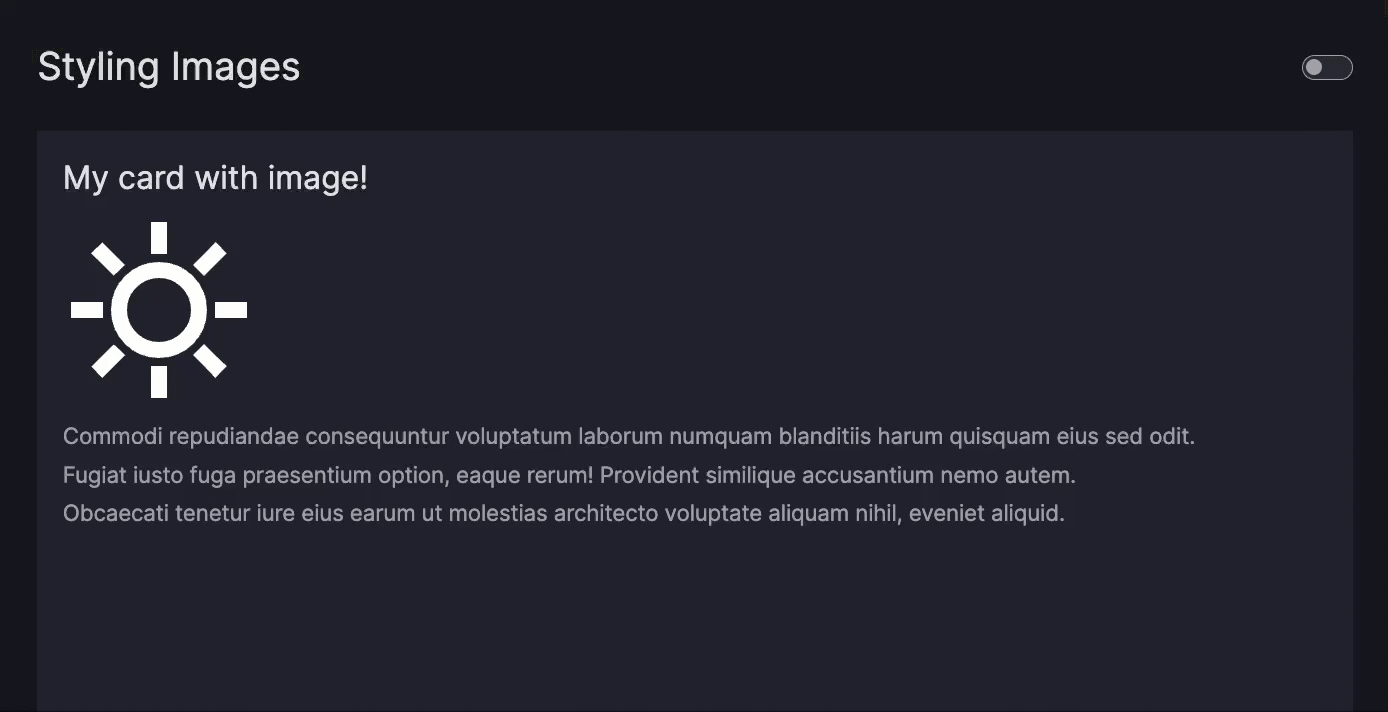Screen dimensions: 1388x712
Task: Select the center circle of the sun icon
Action: point(158,309)
